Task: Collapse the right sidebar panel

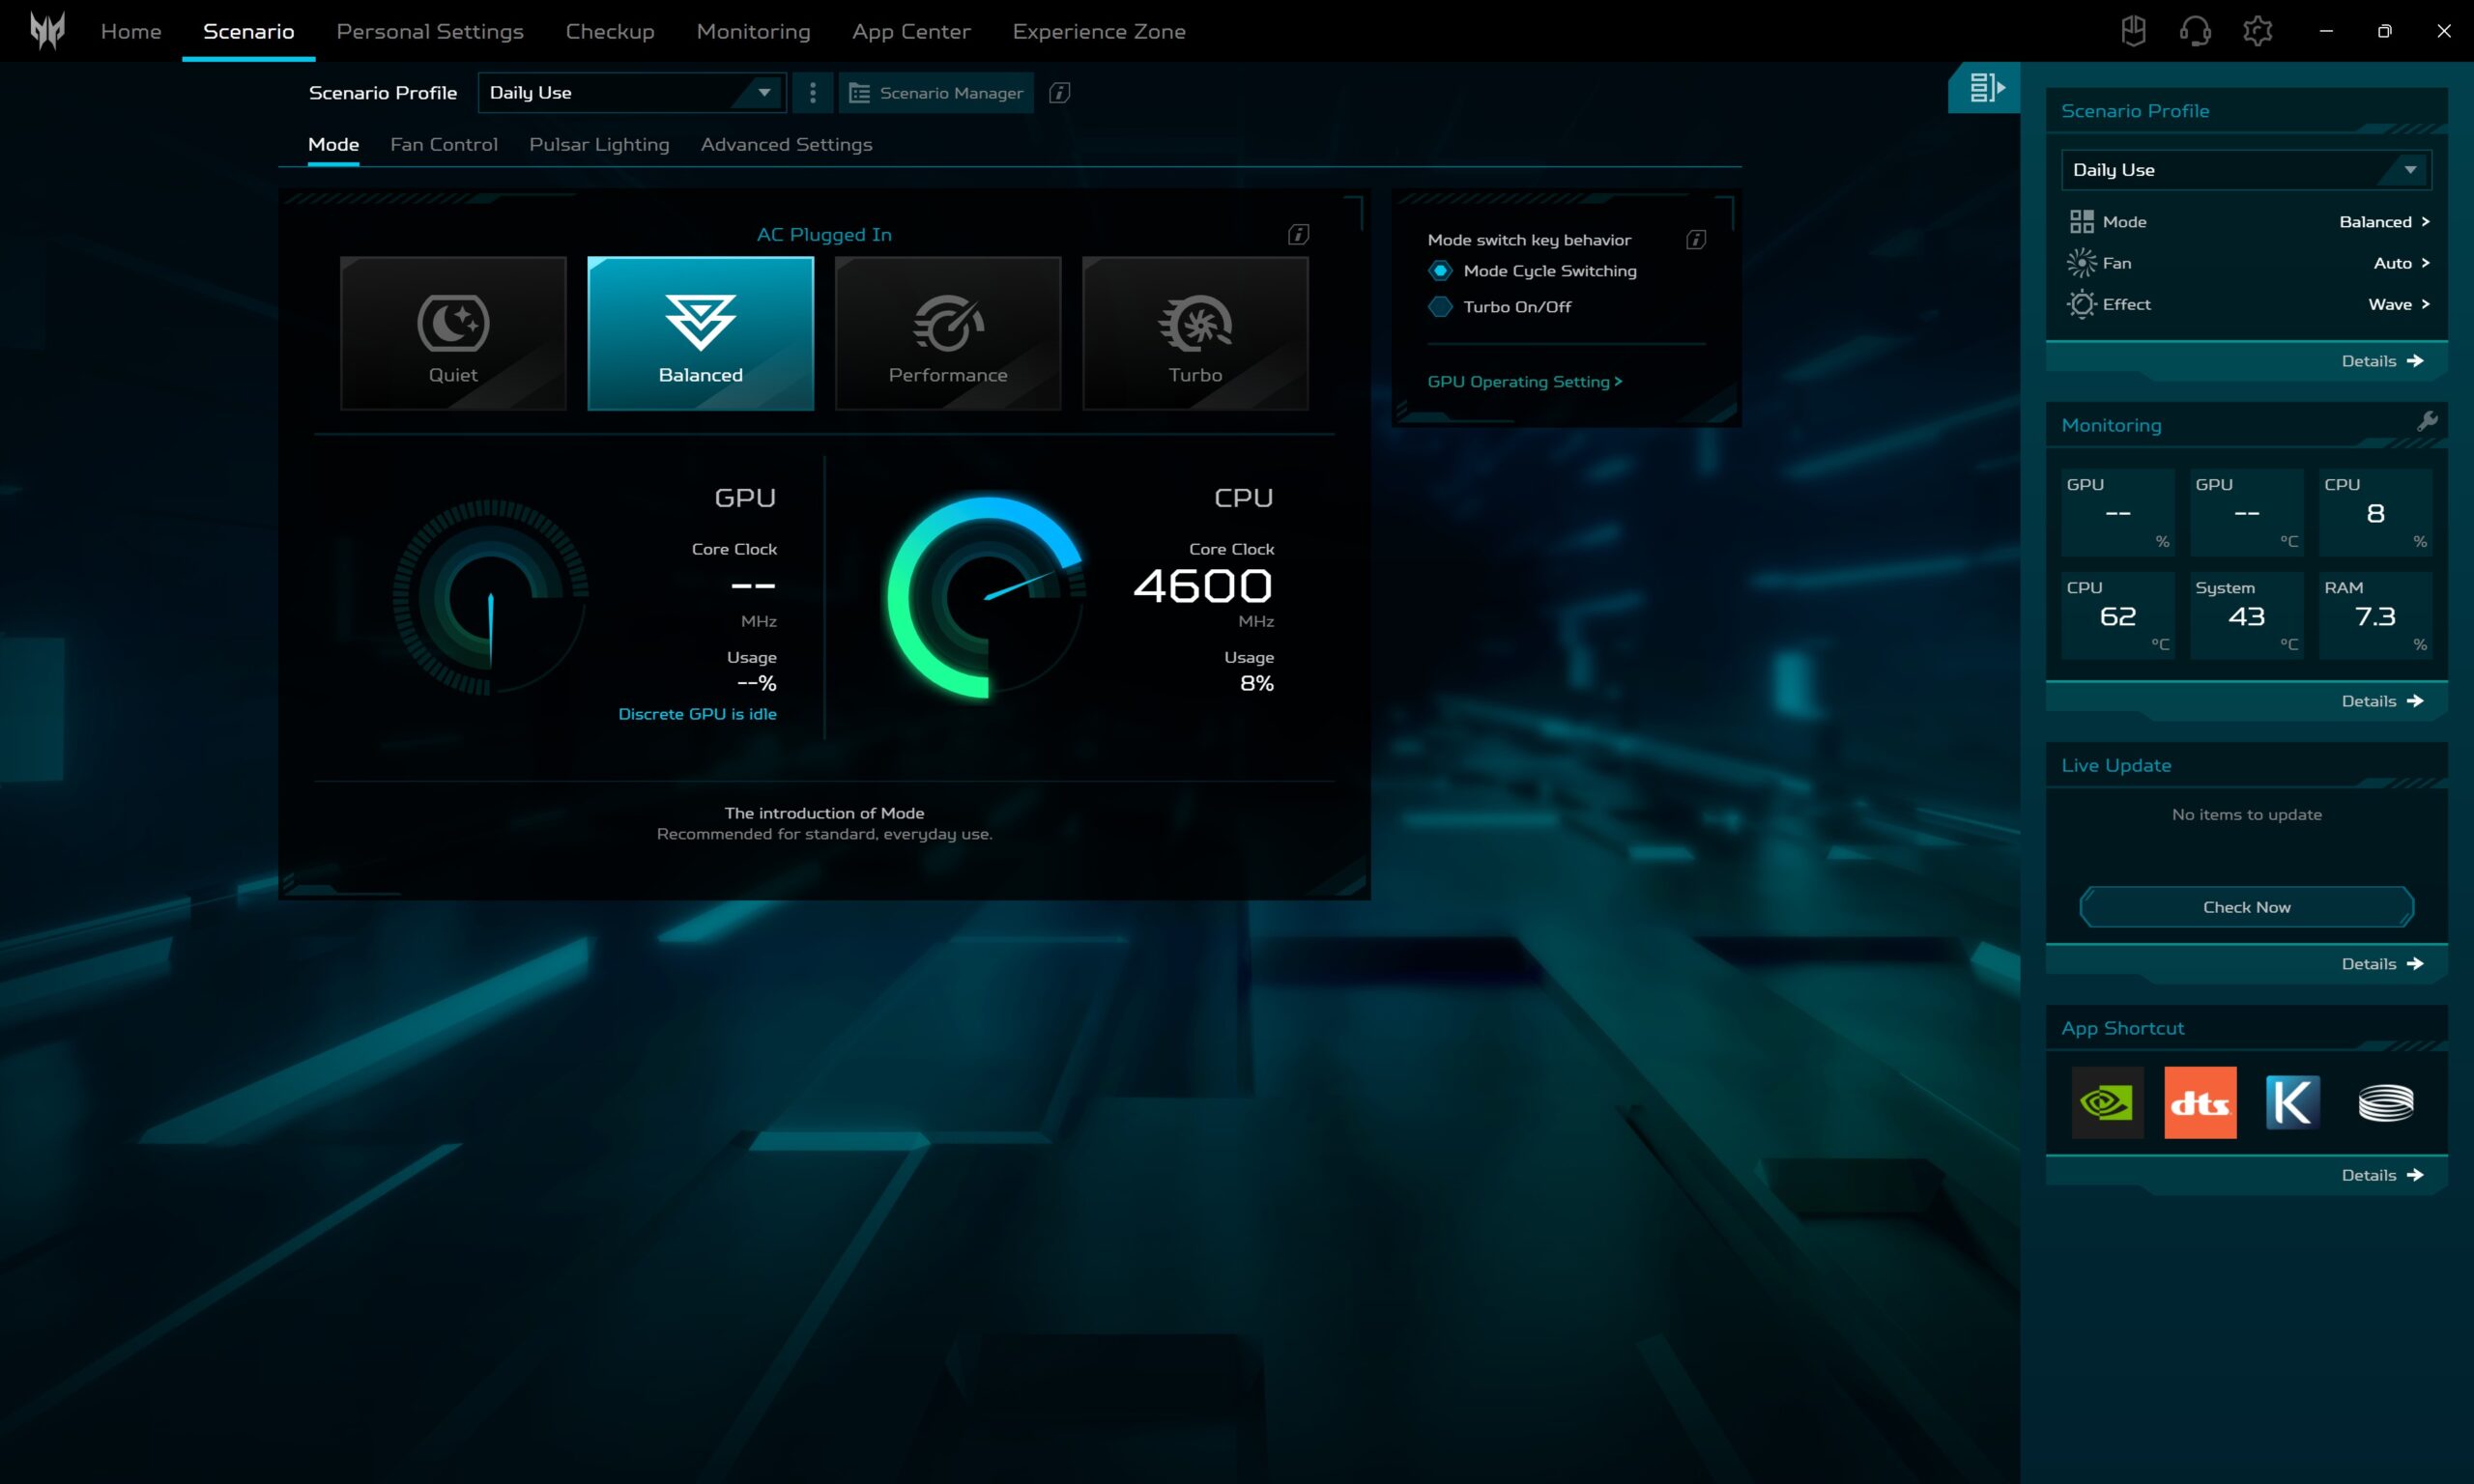Action: pos(1984,88)
